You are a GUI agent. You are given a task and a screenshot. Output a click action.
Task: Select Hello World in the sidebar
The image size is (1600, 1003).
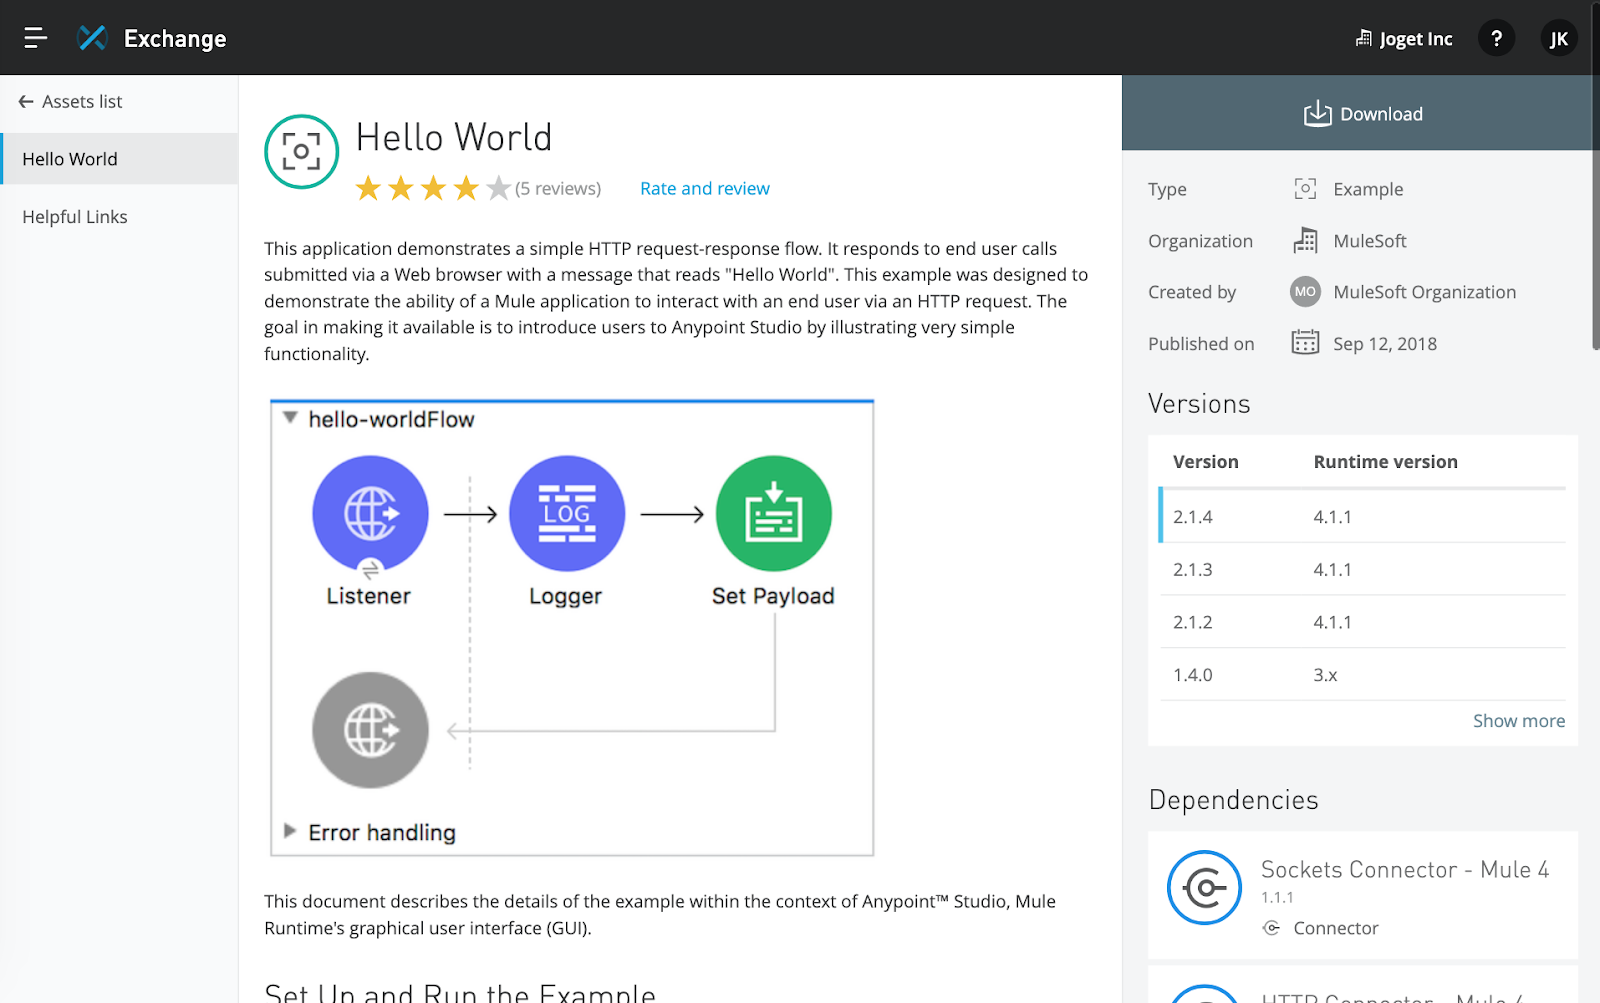tap(119, 159)
